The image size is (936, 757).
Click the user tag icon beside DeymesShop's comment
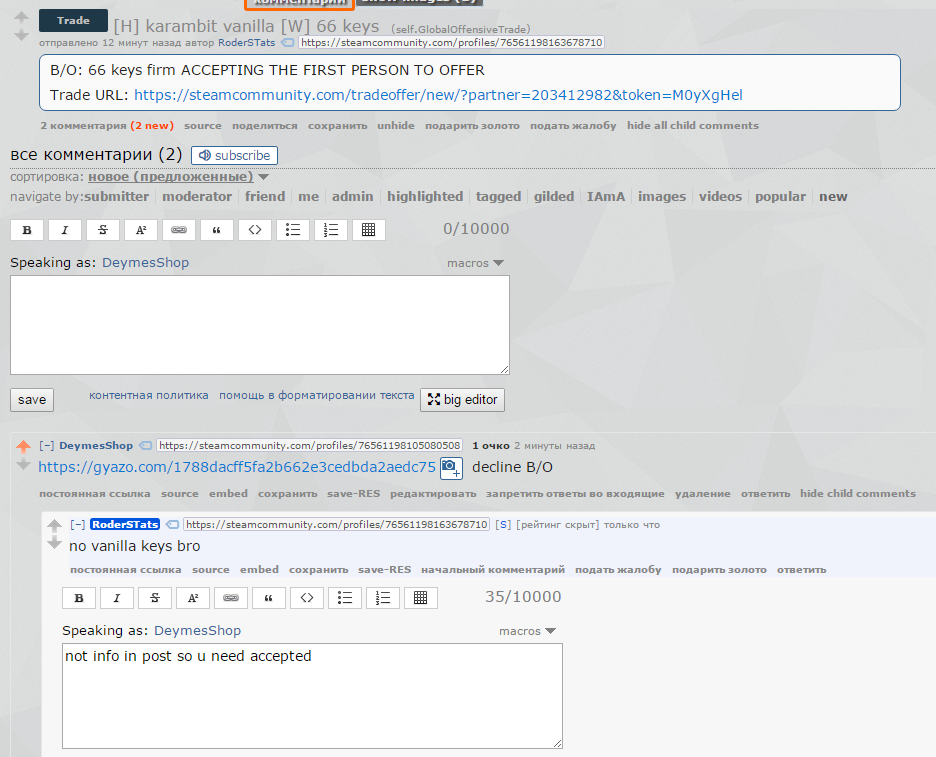[x=145, y=445]
